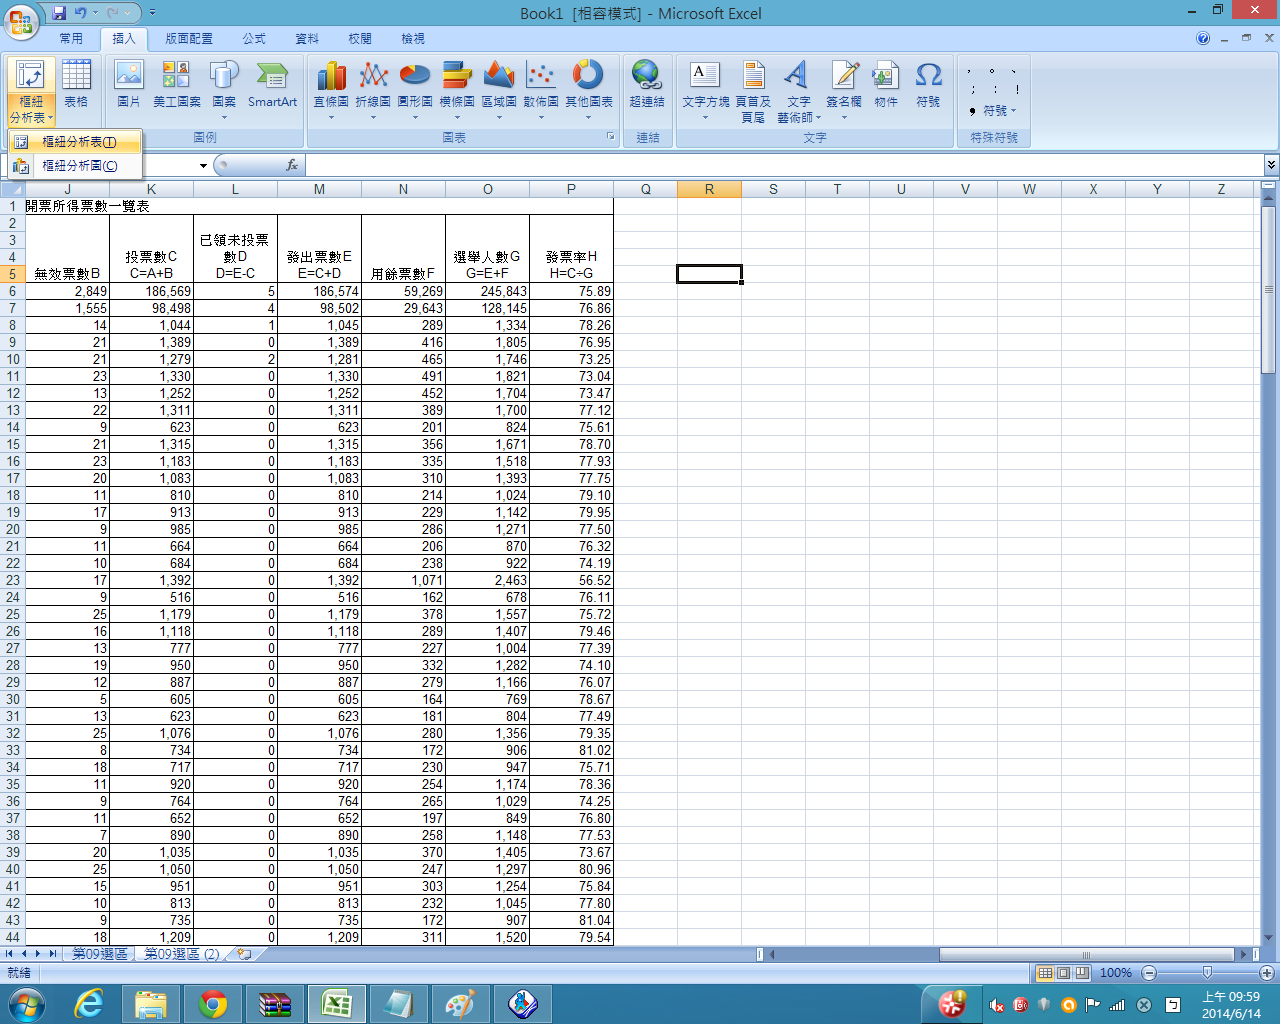Expand the formula bar
This screenshot has height=1024, width=1280.
(x=1271, y=165)
